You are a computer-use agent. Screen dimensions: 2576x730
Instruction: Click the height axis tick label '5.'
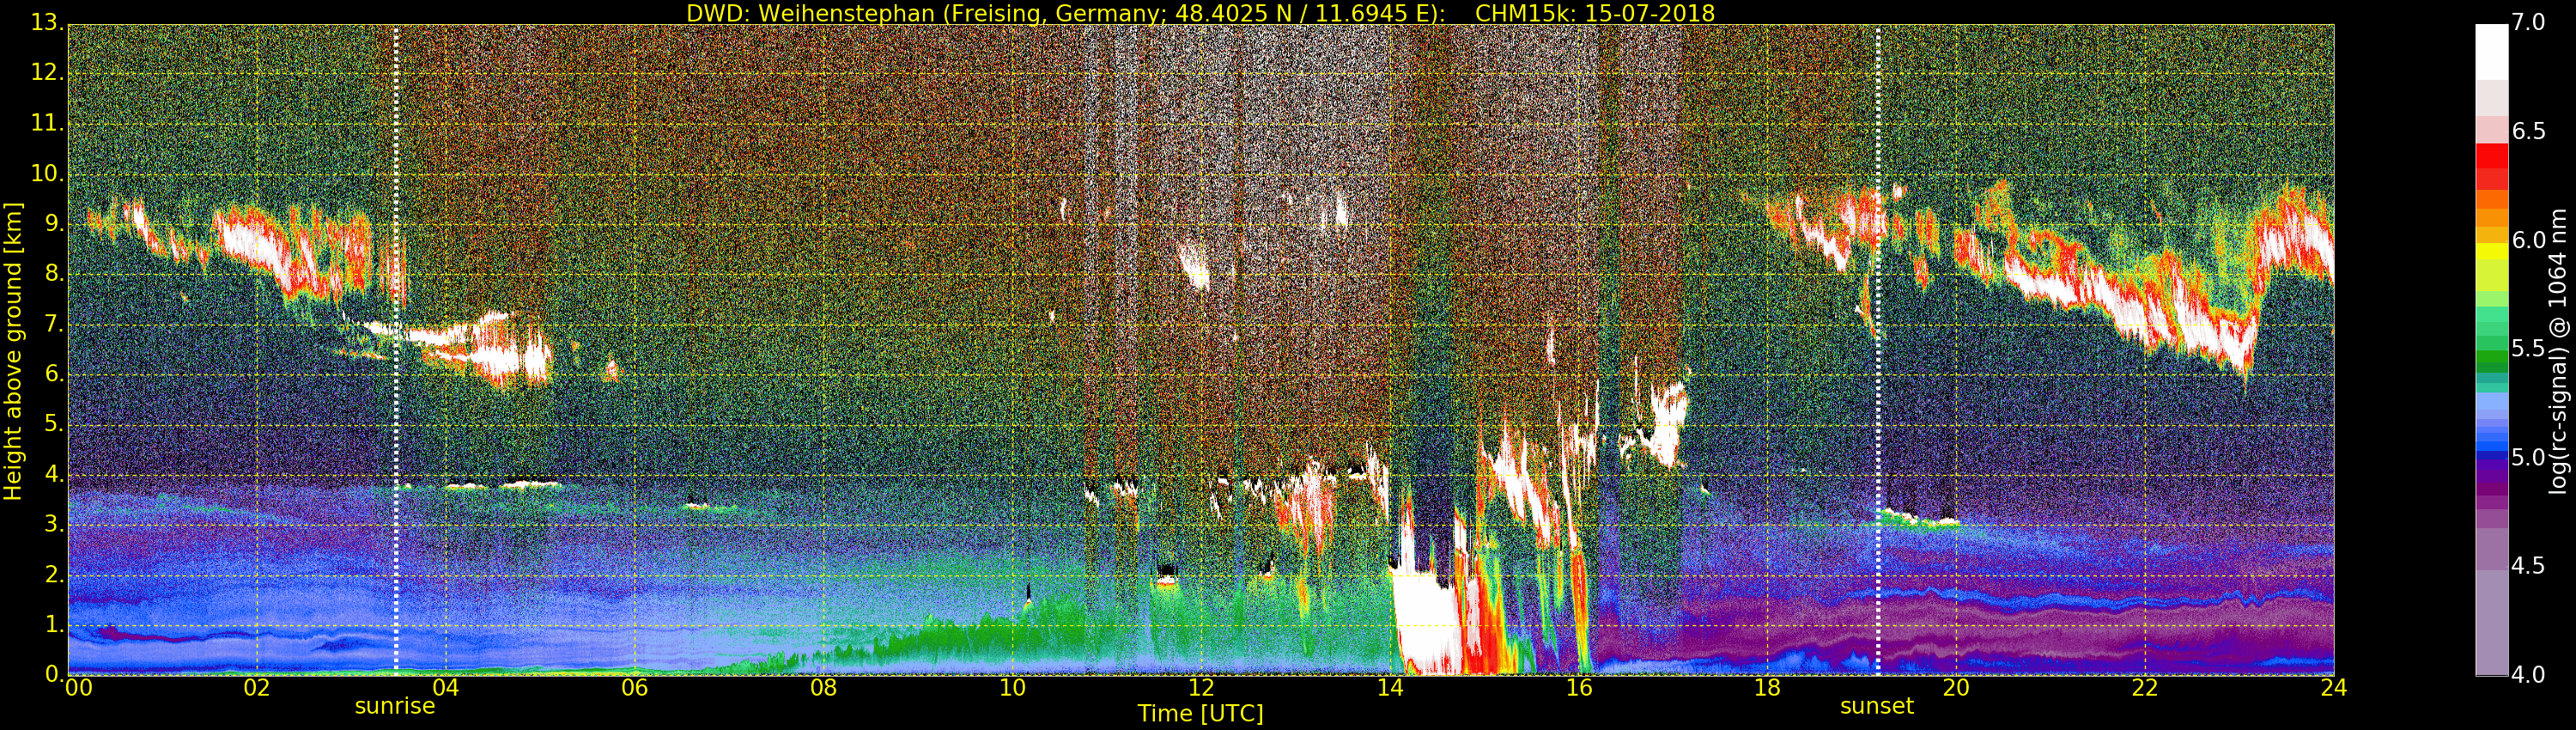click(x=53, y=424)
